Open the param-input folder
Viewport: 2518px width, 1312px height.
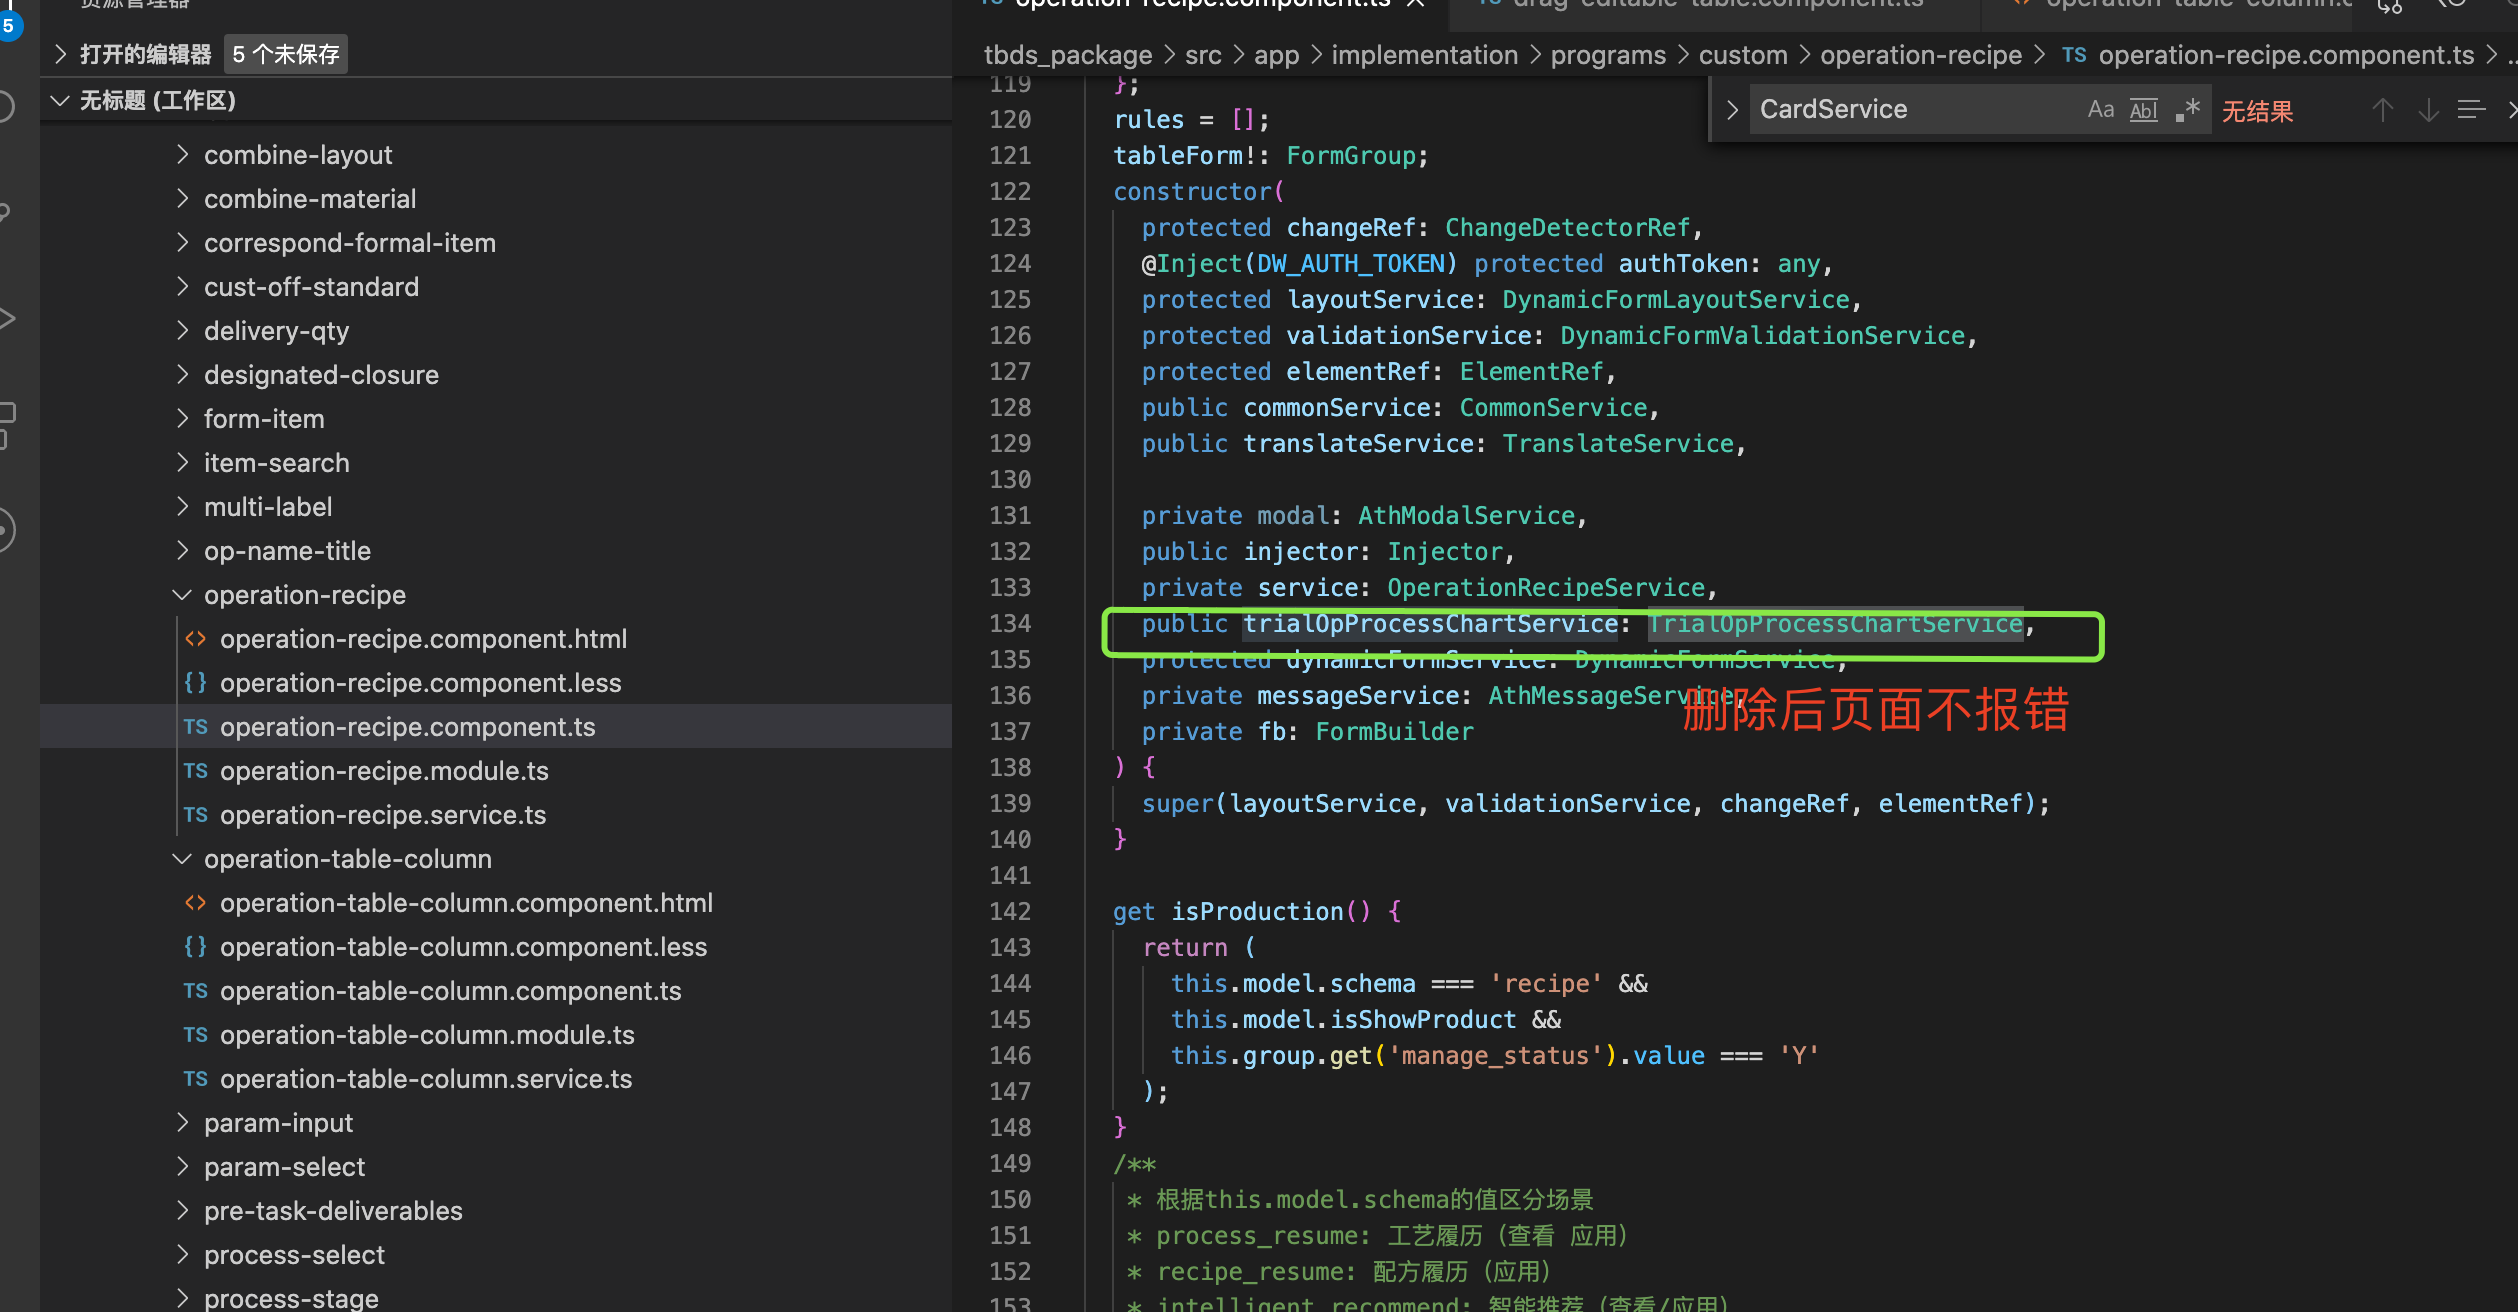tap(278, 1123)
